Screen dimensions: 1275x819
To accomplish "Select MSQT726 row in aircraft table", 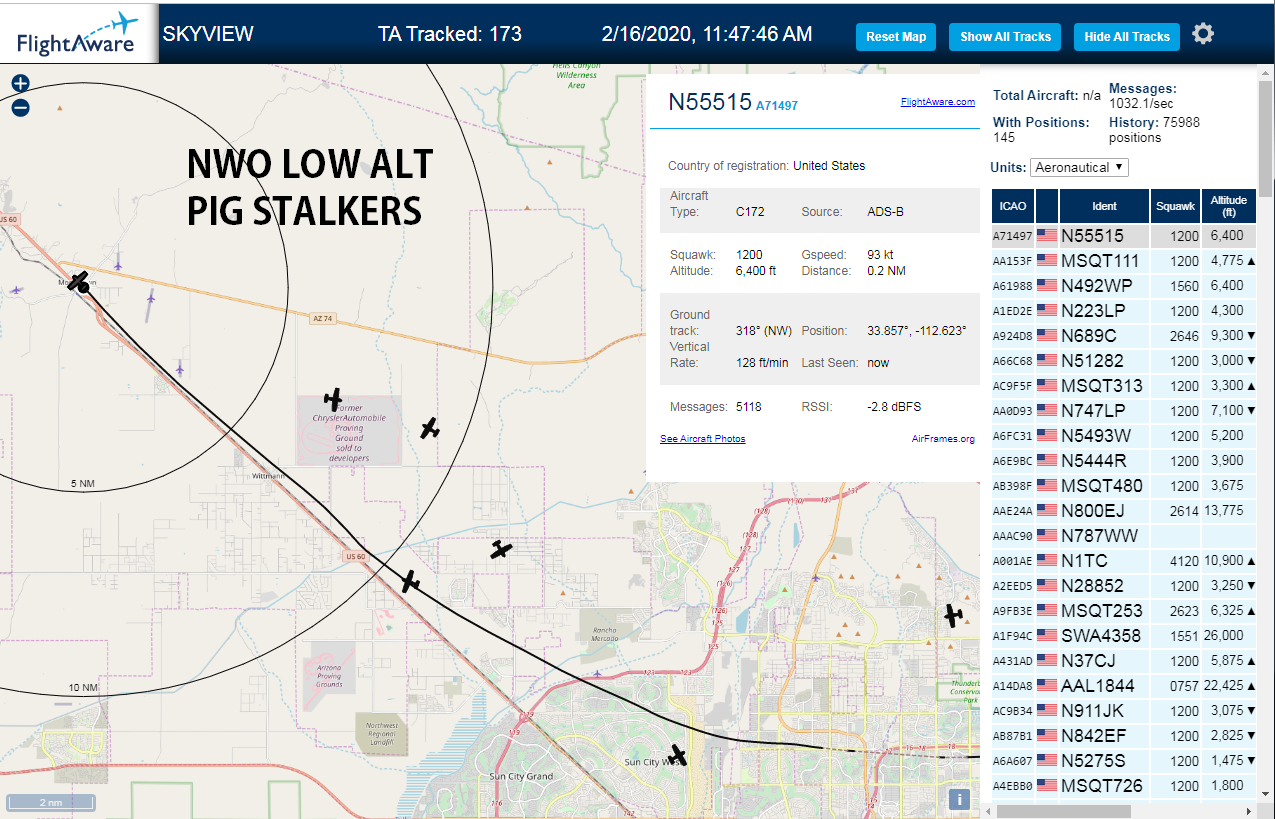I will point(1124,786).
